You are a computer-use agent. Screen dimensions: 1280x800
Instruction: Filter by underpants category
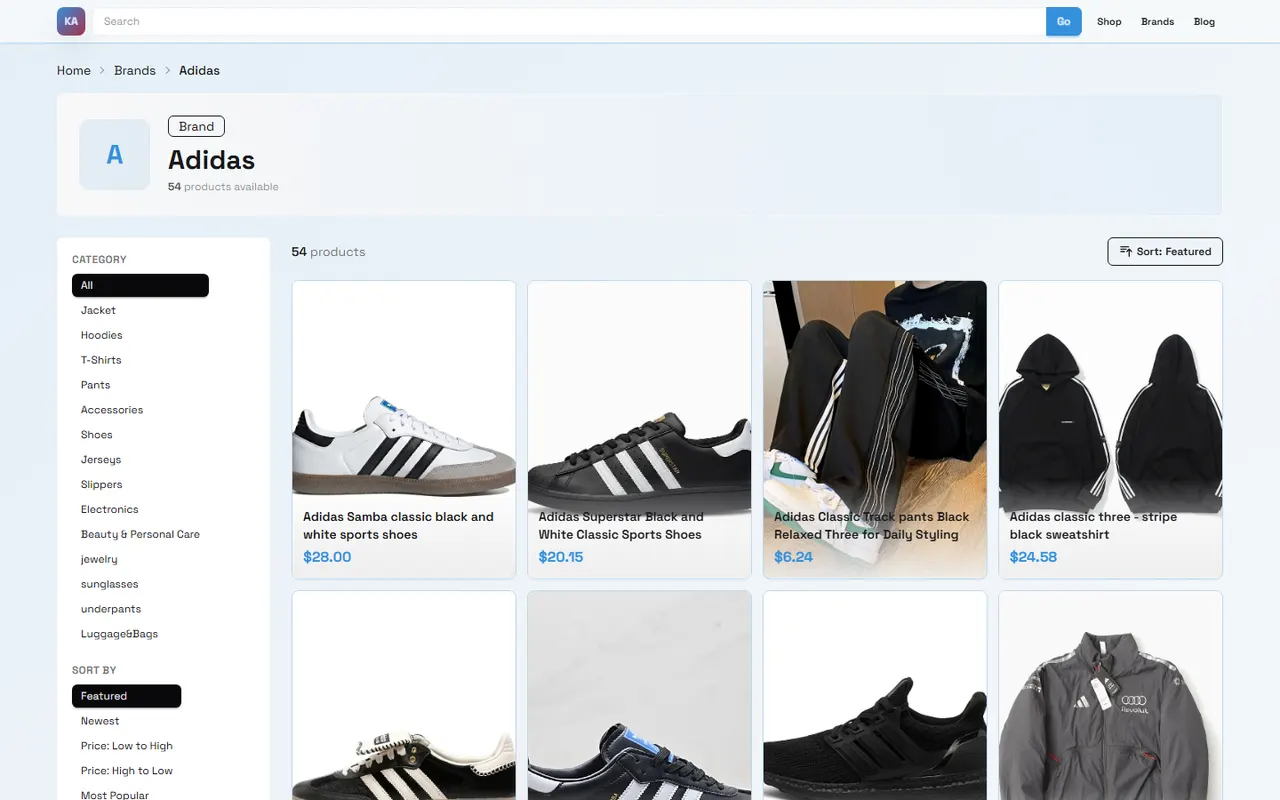tap(111, 610)
